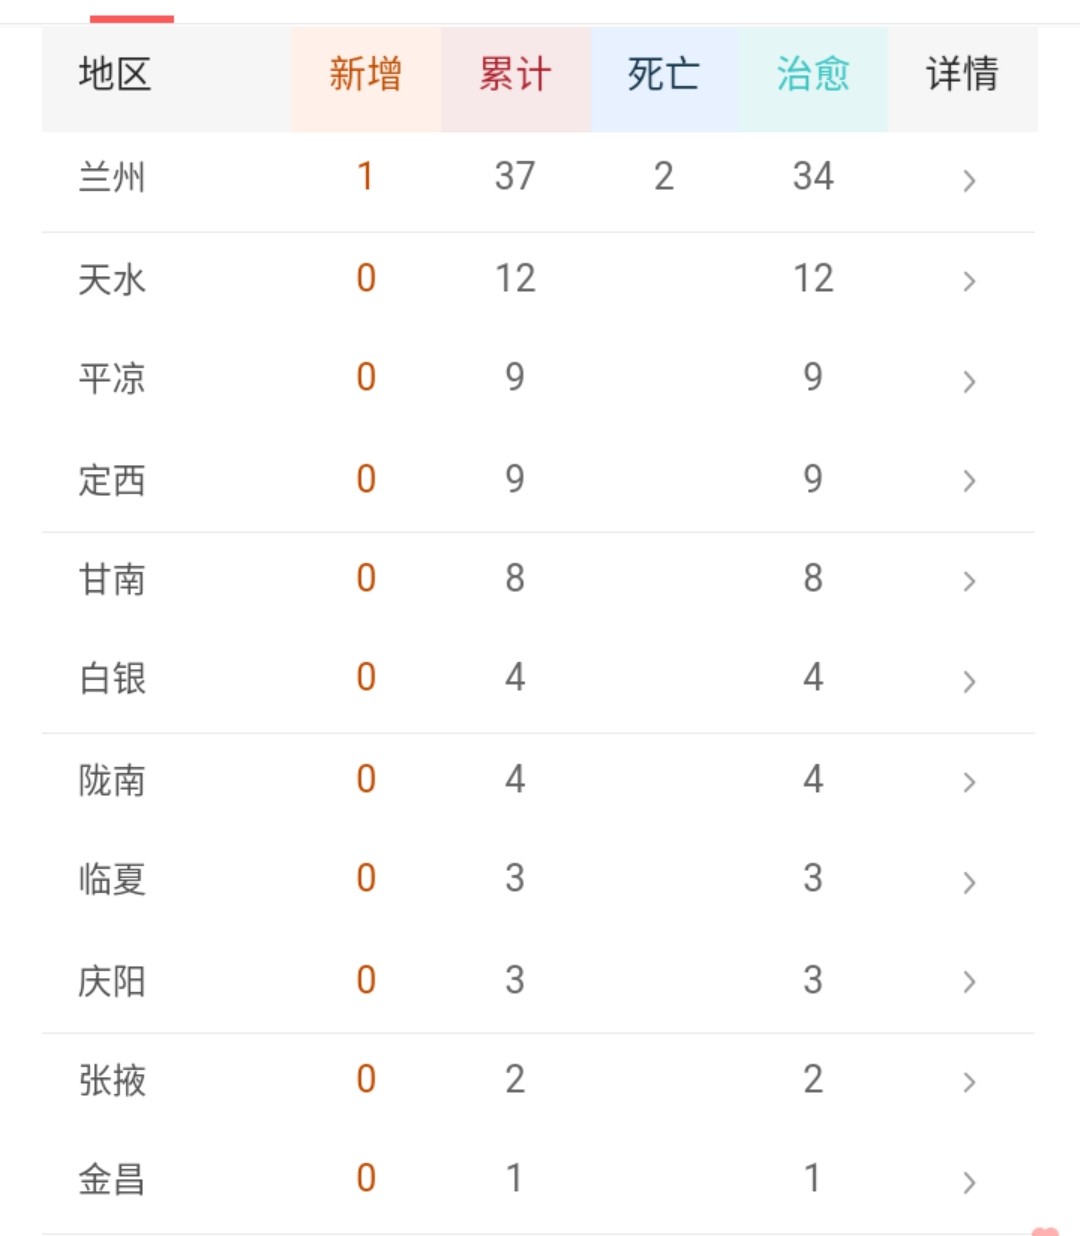Open 临夏 row chevron icon
1080x1236 pixels.
[968, 882]
